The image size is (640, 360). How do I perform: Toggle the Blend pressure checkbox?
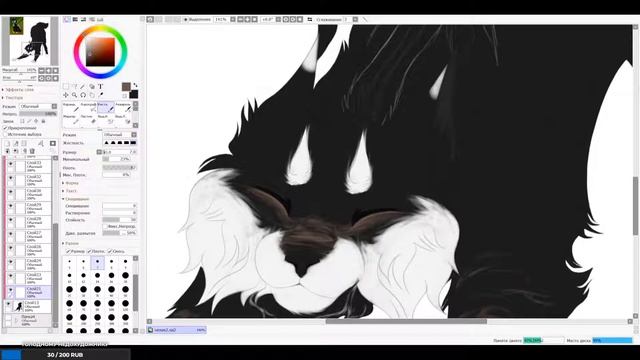110,251
